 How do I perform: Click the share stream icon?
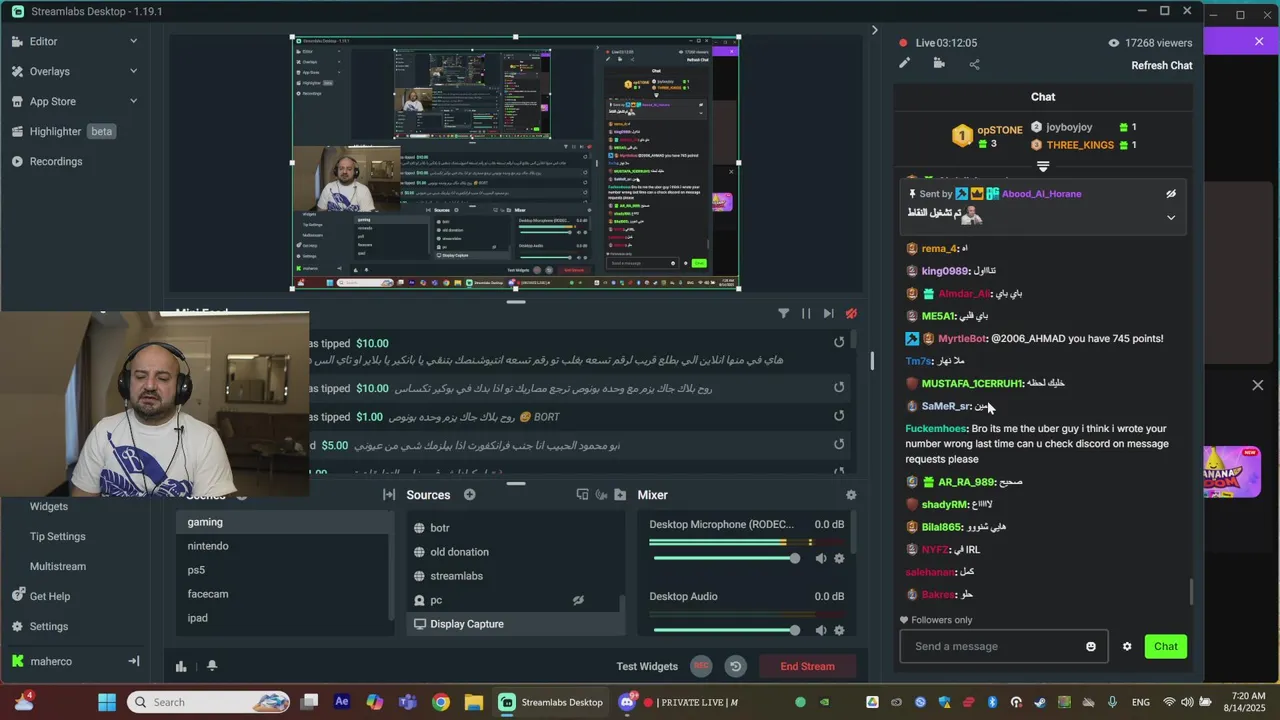pyautogui.click(x=974, y=64)
